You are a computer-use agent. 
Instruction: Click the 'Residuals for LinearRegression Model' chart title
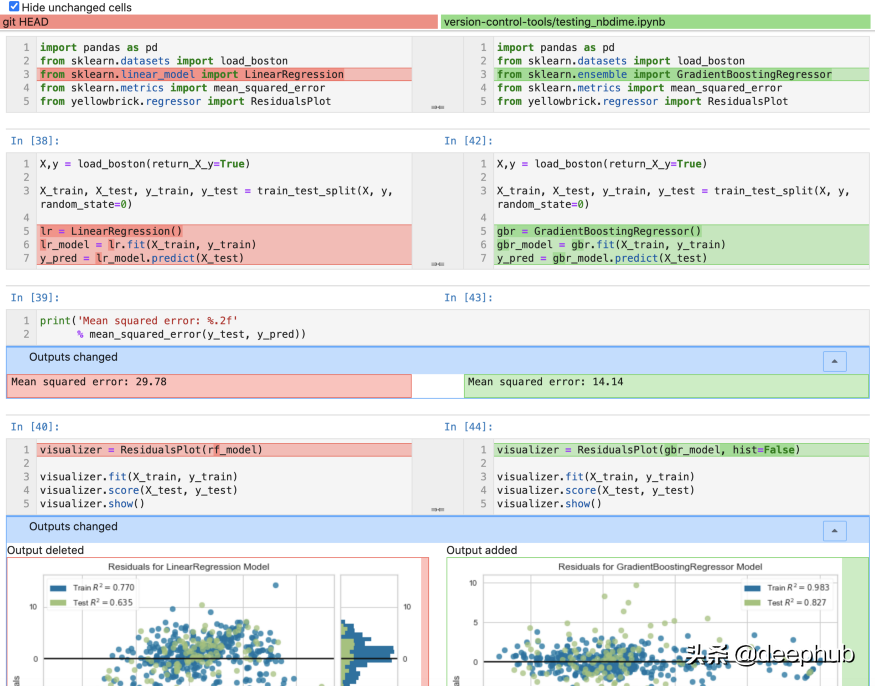[x=189, y=567]
